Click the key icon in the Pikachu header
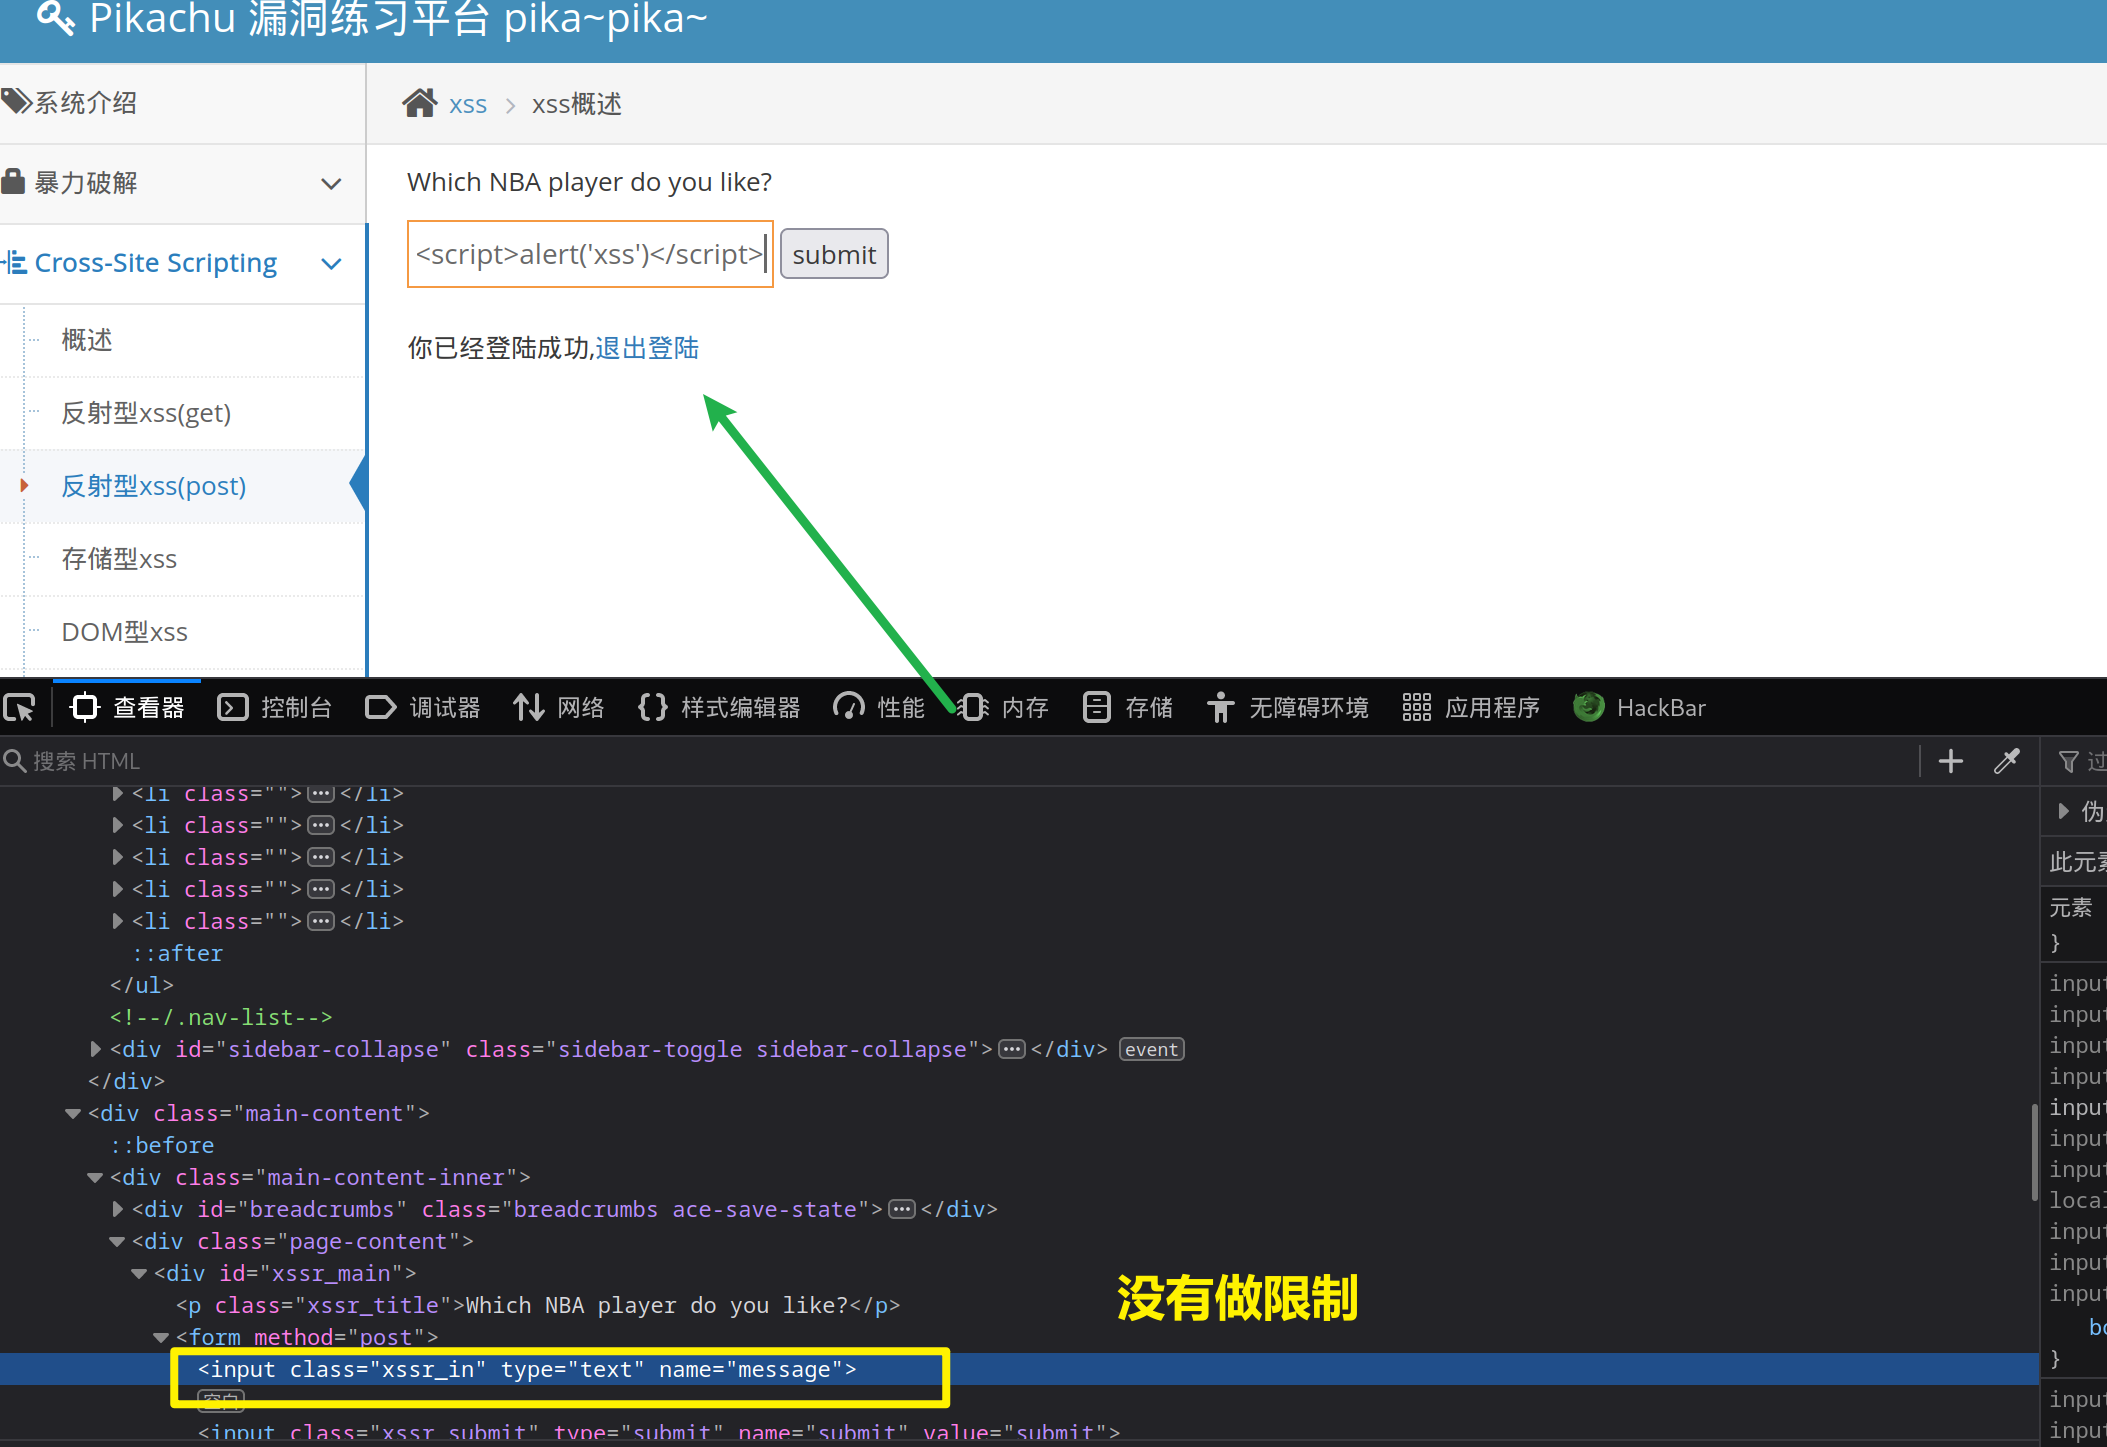The image size is (2107, 1447). coord(55,17)
